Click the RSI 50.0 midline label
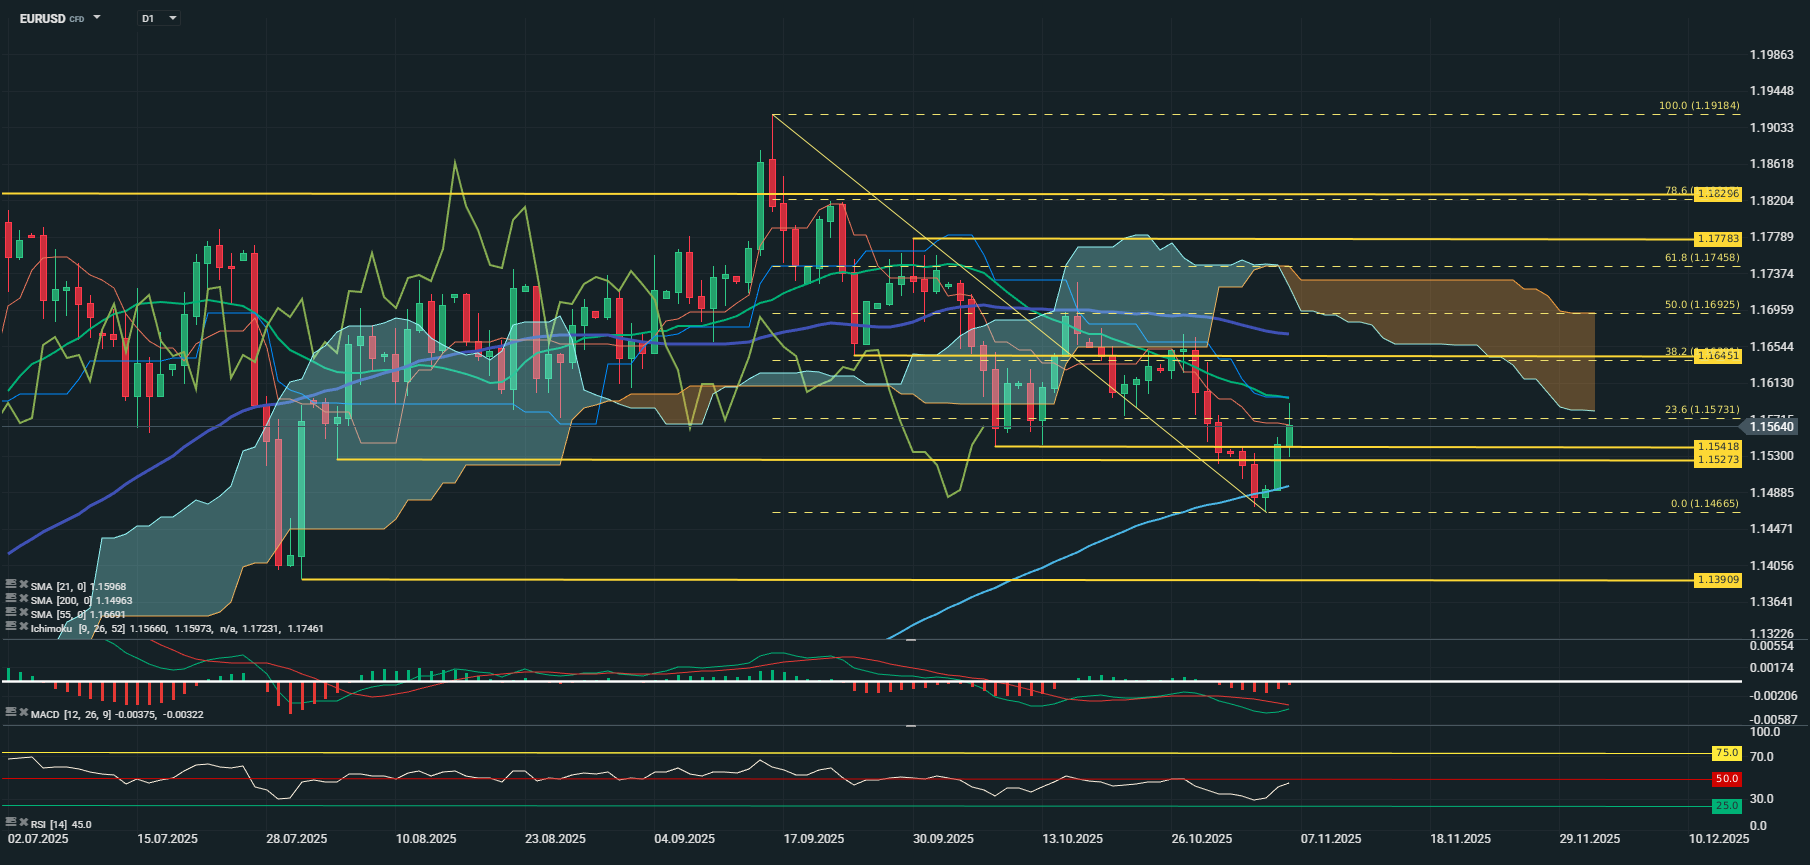Image resolution: width=1810 pixels, height=865 pixels. 1726,779
